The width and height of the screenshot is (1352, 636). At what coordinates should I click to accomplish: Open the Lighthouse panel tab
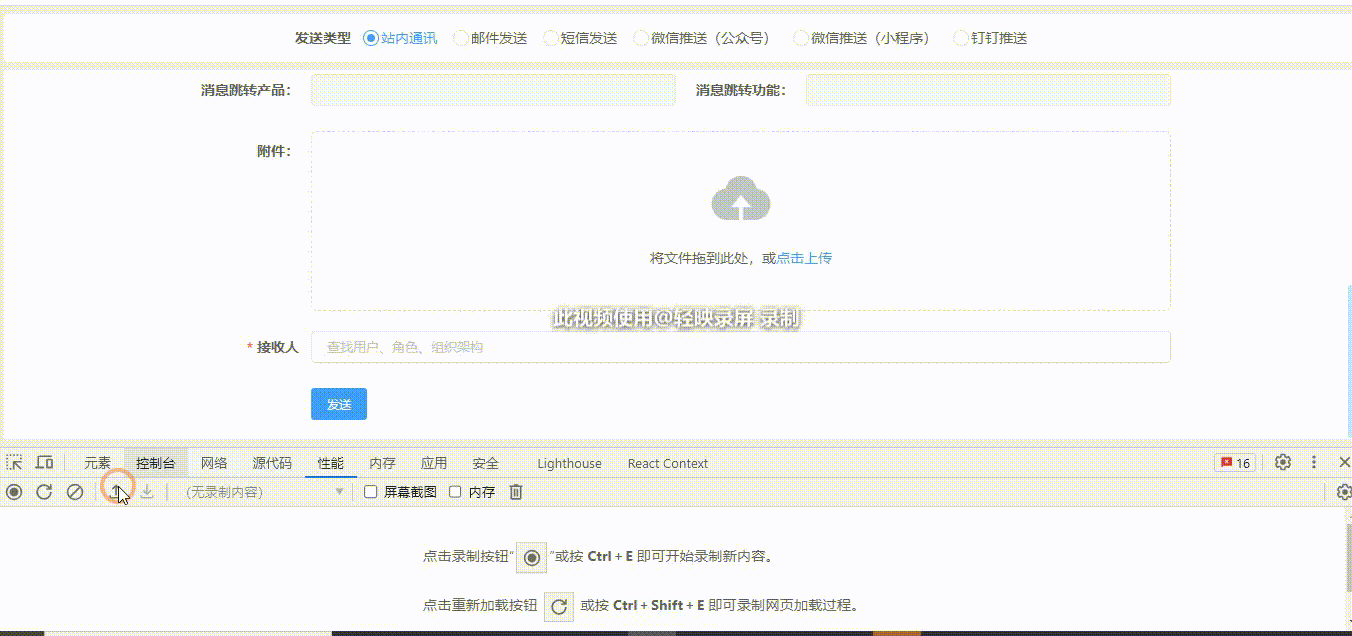(568, 463)
